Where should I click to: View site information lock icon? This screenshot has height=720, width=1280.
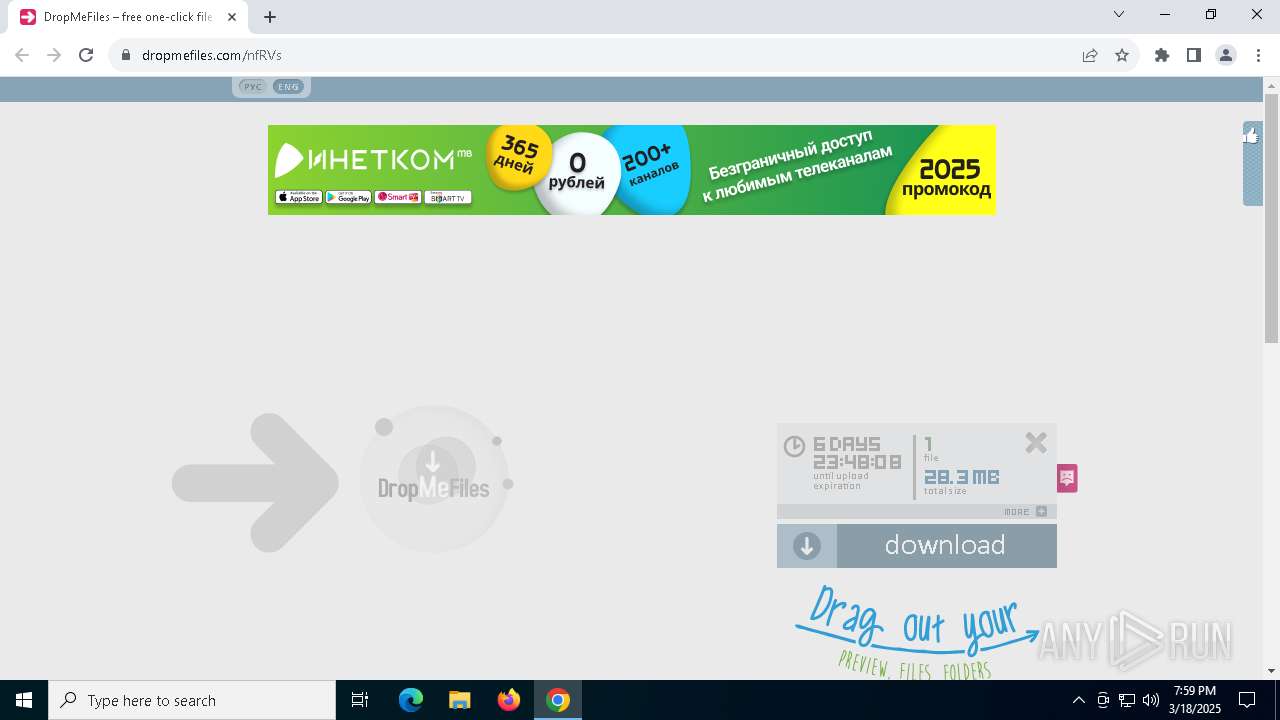[x=126, y=55]
